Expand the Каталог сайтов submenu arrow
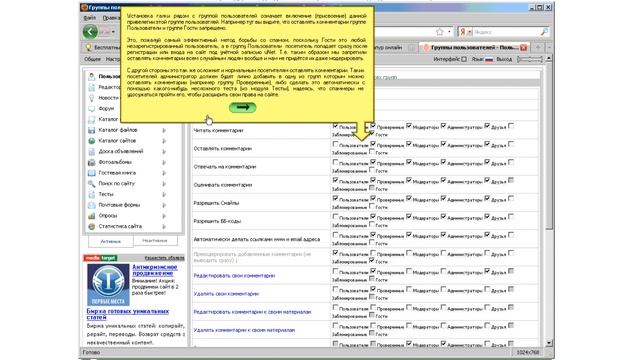This screenshot has width=640, height=360. coord(164,141)
